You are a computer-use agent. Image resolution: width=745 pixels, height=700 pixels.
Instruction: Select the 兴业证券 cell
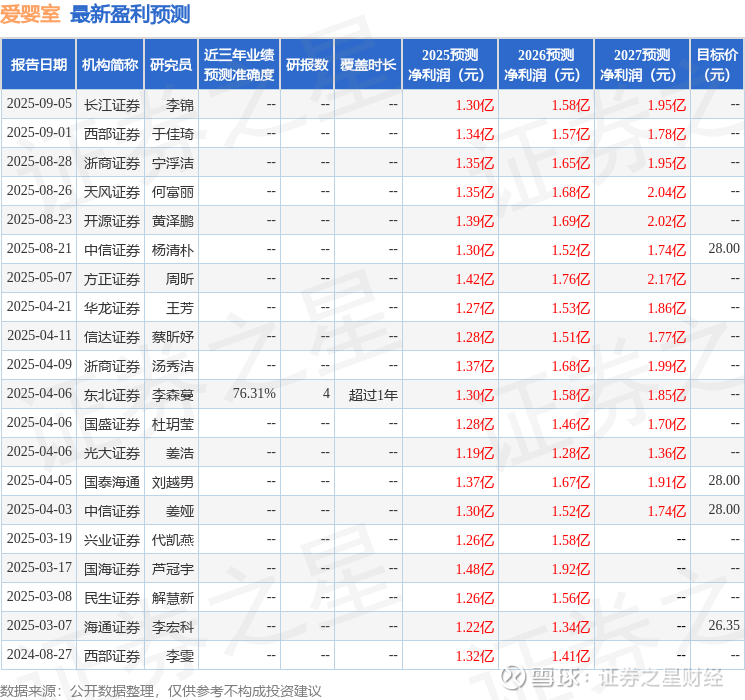click(x=112, y=540)
